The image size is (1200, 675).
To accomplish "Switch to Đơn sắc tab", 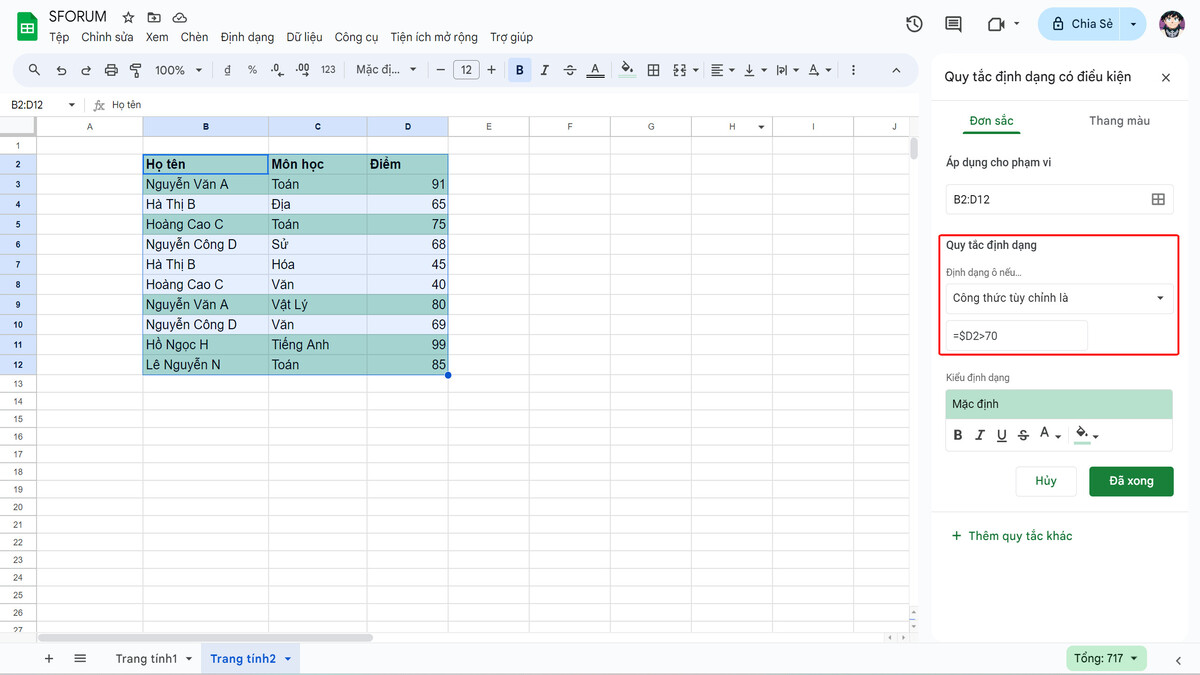I will point(991,121).
